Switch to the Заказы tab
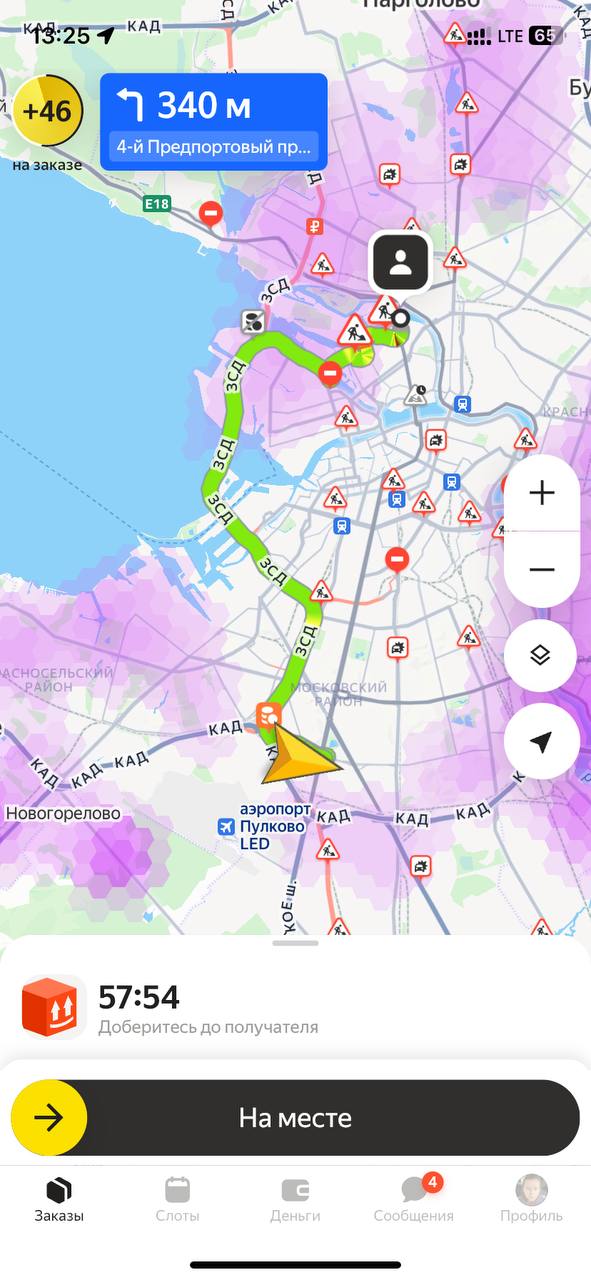The image size is (591, 1280). click(59, 1200)
